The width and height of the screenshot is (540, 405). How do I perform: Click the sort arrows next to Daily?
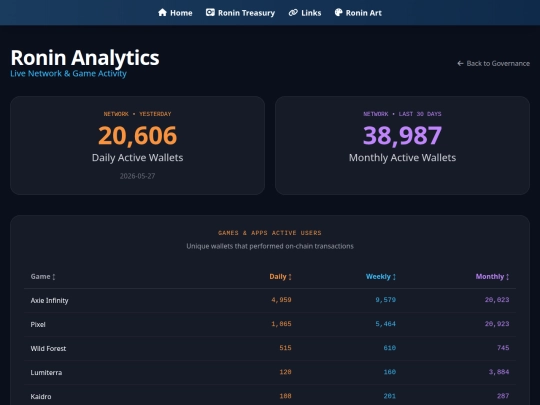[x=290, y=277]
